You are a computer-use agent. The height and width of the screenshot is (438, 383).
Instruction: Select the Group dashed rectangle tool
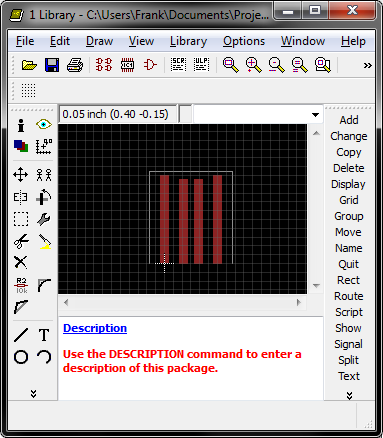(x=21, y=219)
